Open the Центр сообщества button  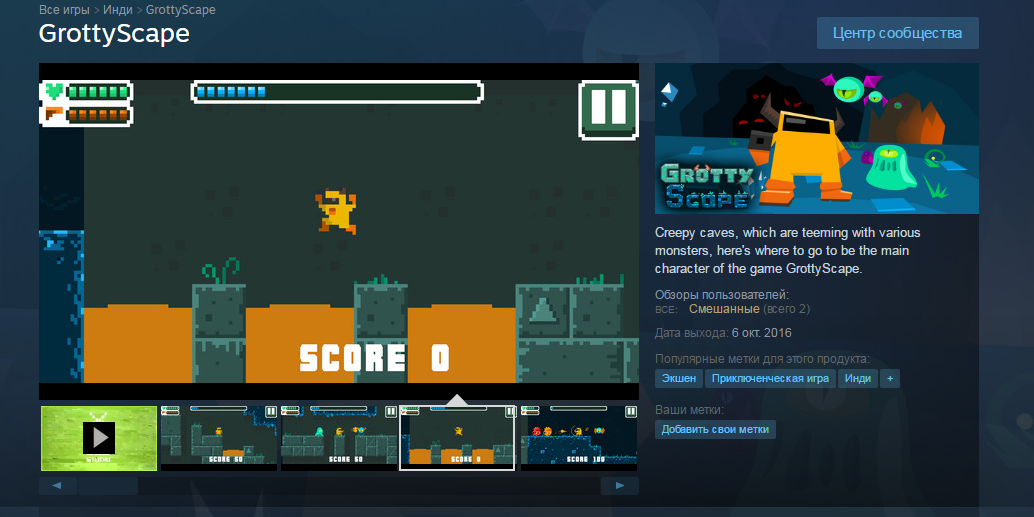click(897, 33)
